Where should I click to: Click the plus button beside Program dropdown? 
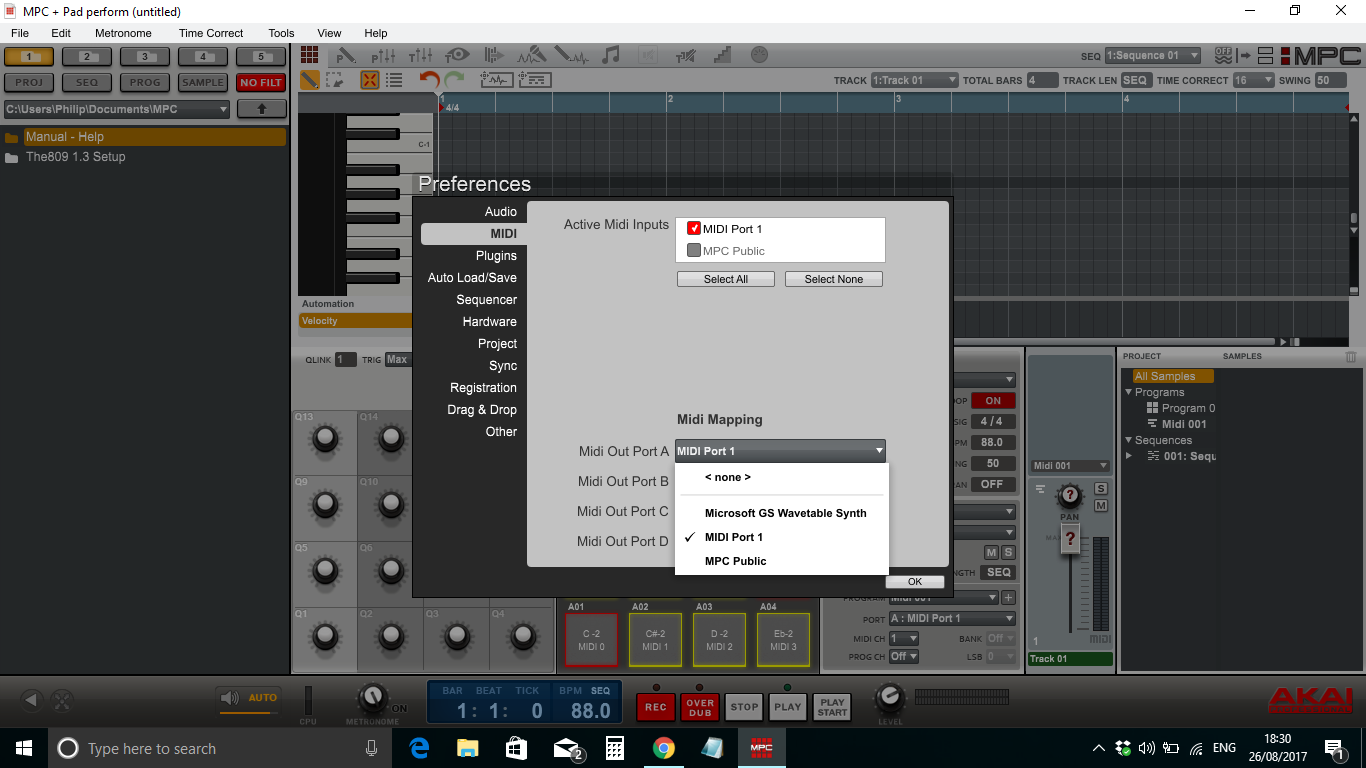[x=1008, y=598]
